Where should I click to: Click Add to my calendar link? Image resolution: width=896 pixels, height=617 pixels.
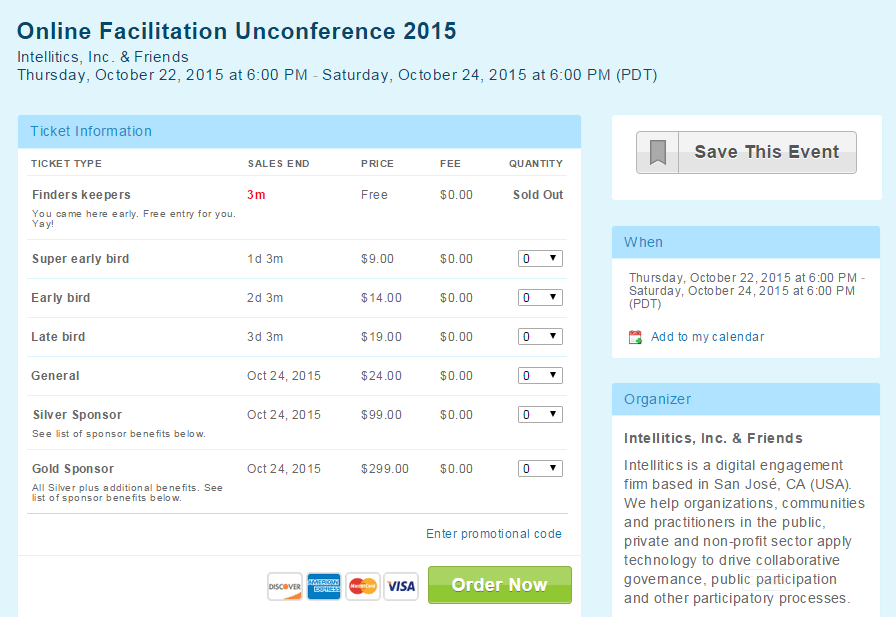click(x=707, y=337)
